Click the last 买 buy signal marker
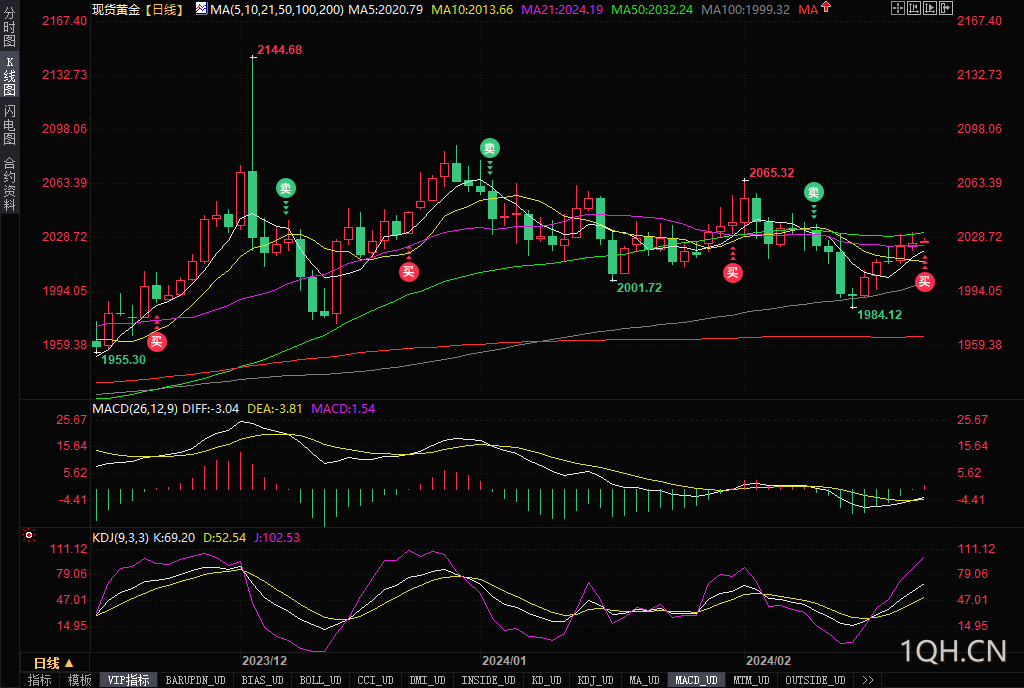The image size is (1024, 688). [x=925, y=281]
